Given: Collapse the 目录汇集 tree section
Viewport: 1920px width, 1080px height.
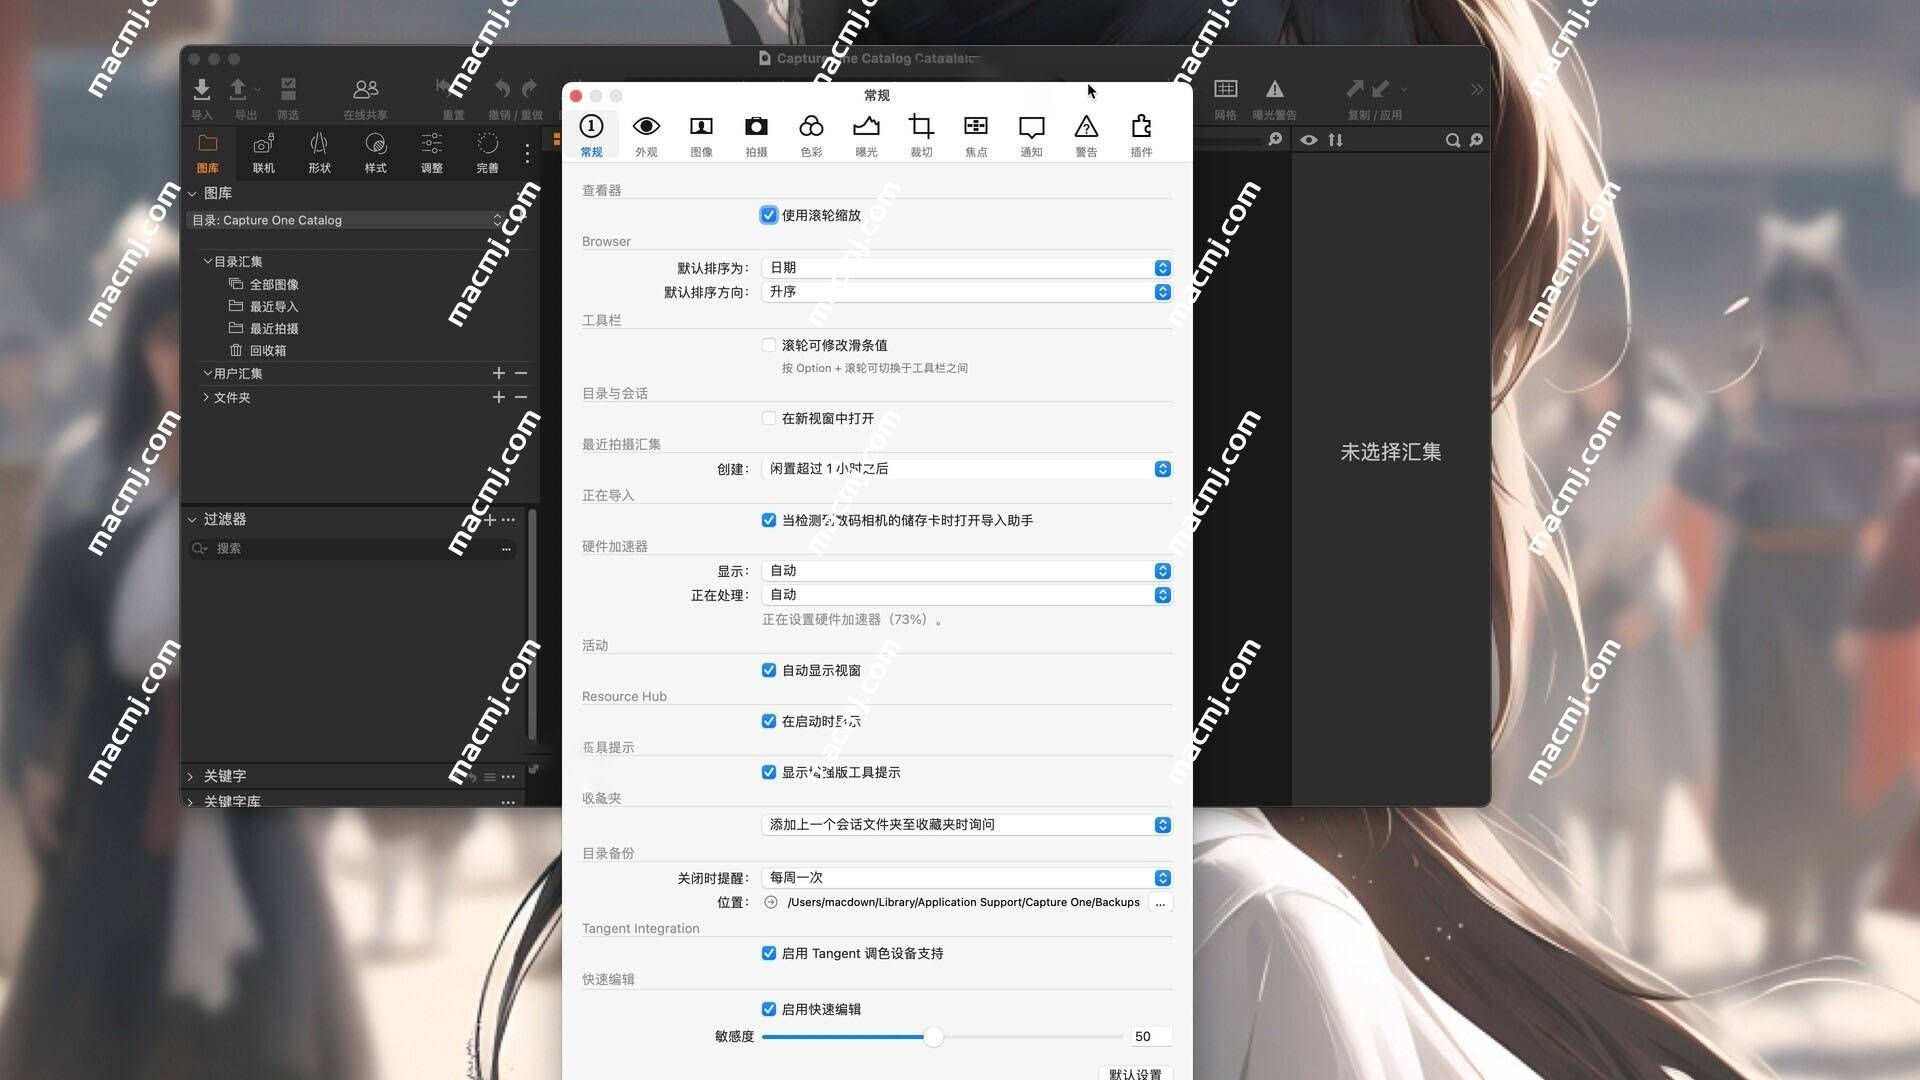Looking at the screenshot, I should [x=207, y=261].
